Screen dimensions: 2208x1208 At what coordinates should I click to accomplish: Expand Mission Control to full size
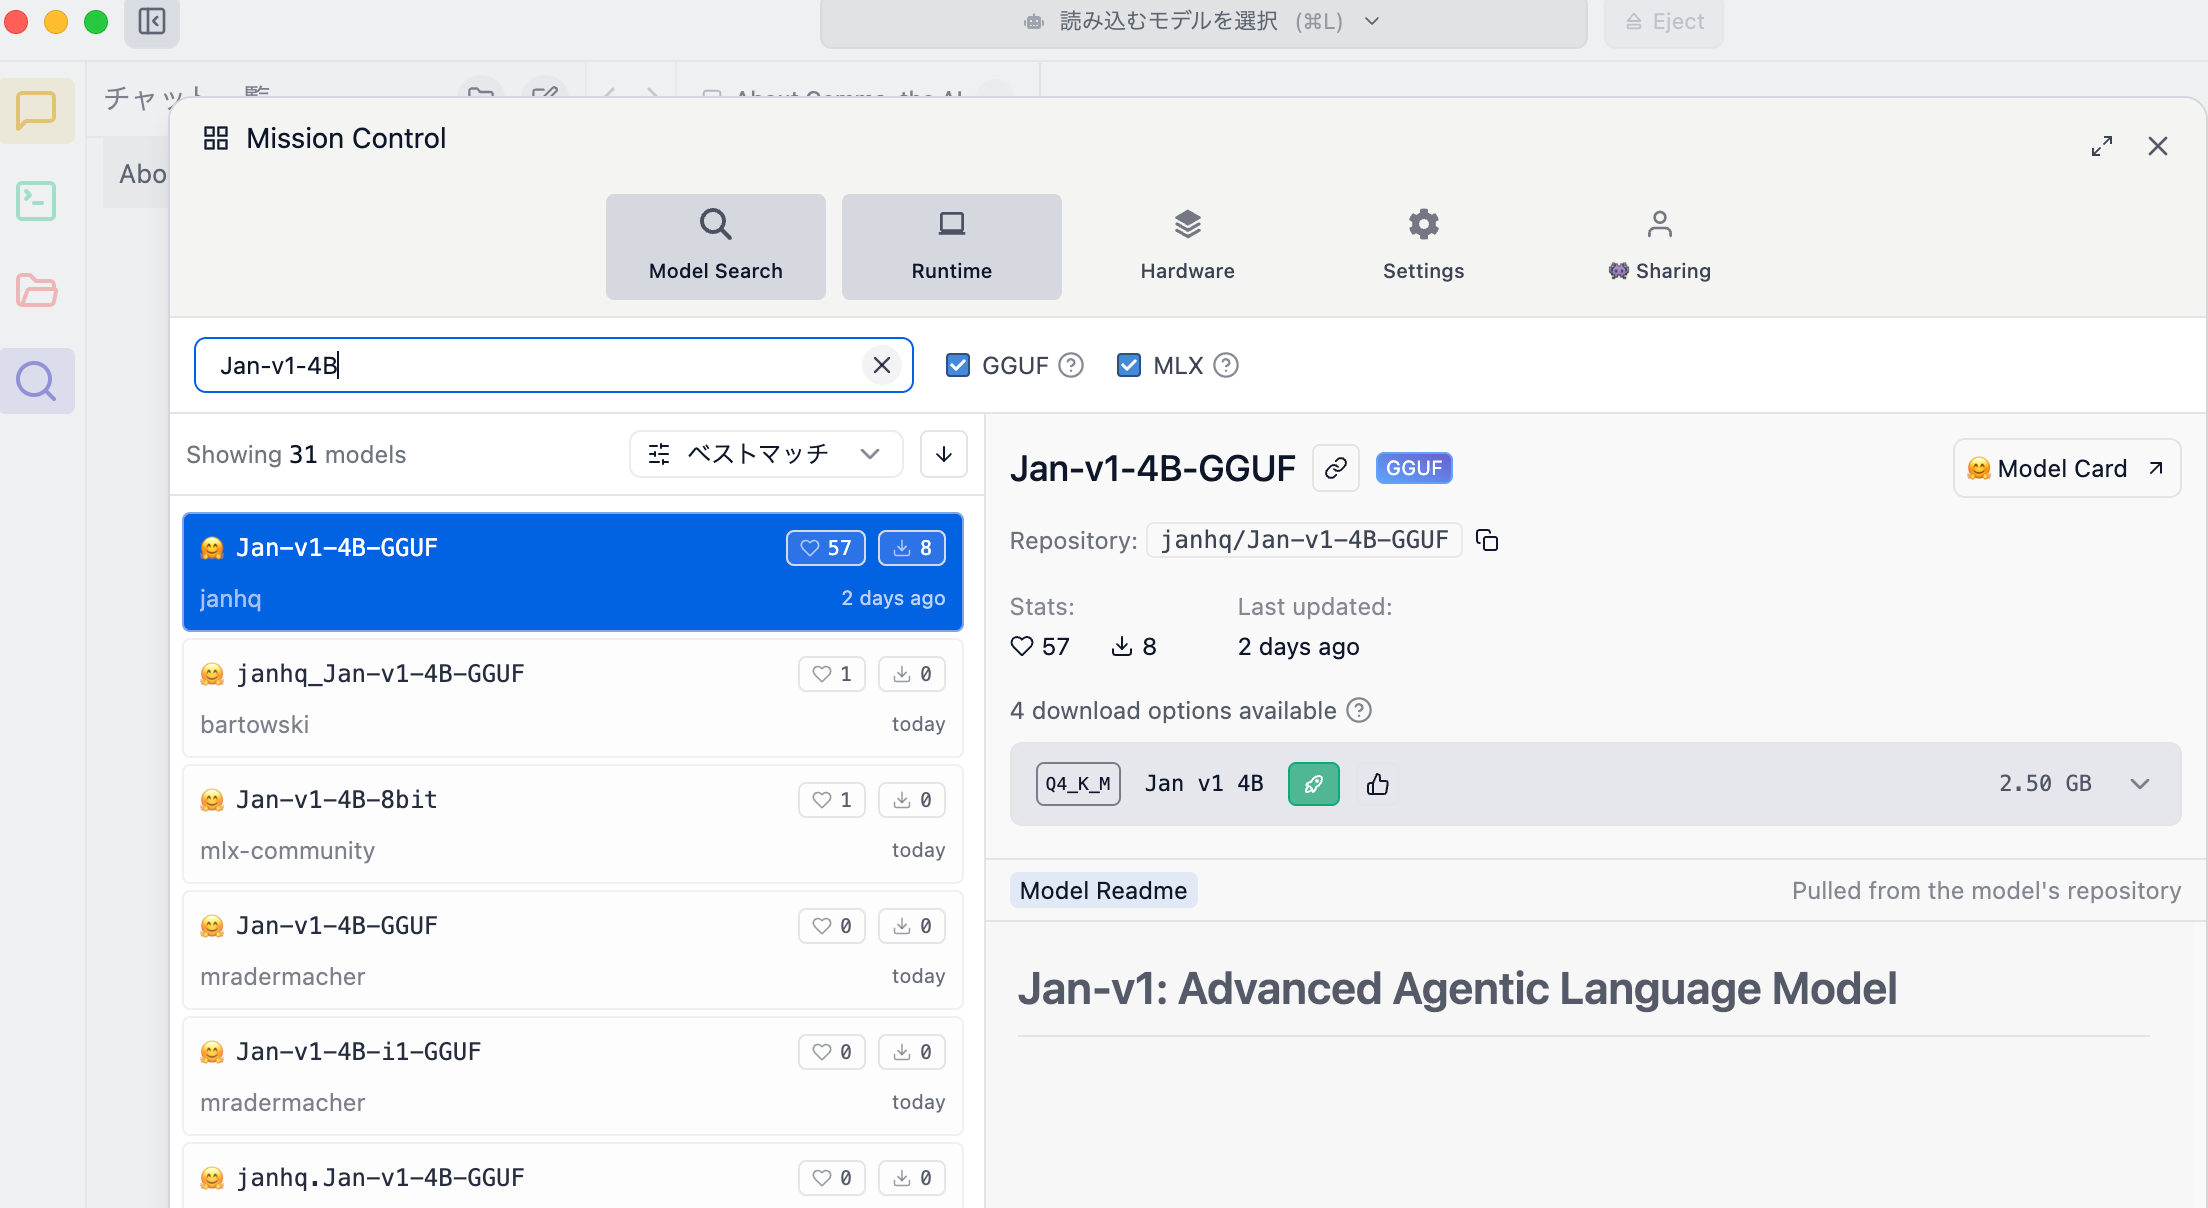2102,146
